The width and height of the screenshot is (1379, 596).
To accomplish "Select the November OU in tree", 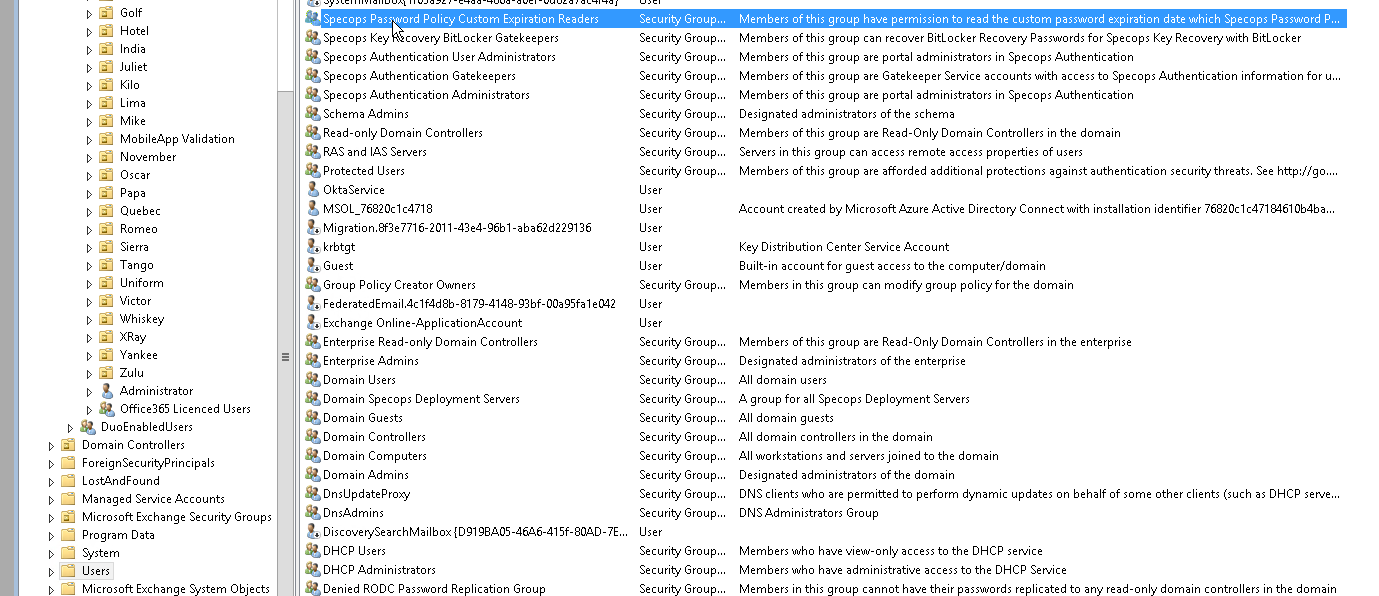I will point(148,157).
